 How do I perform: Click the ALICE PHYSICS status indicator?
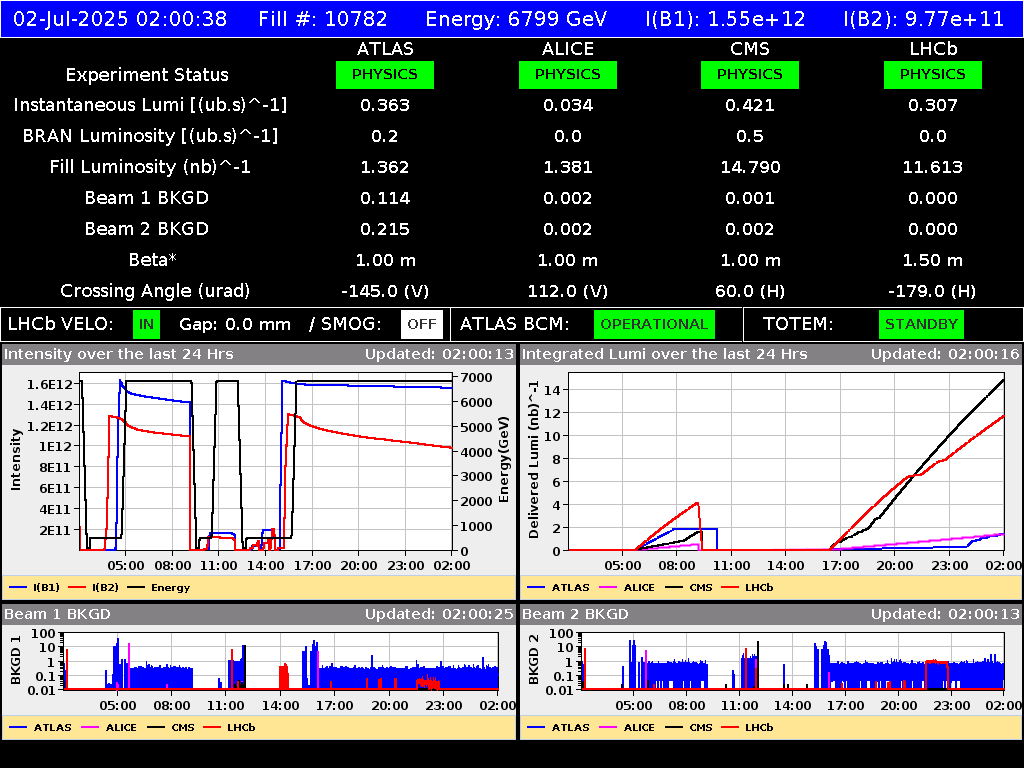568,74
